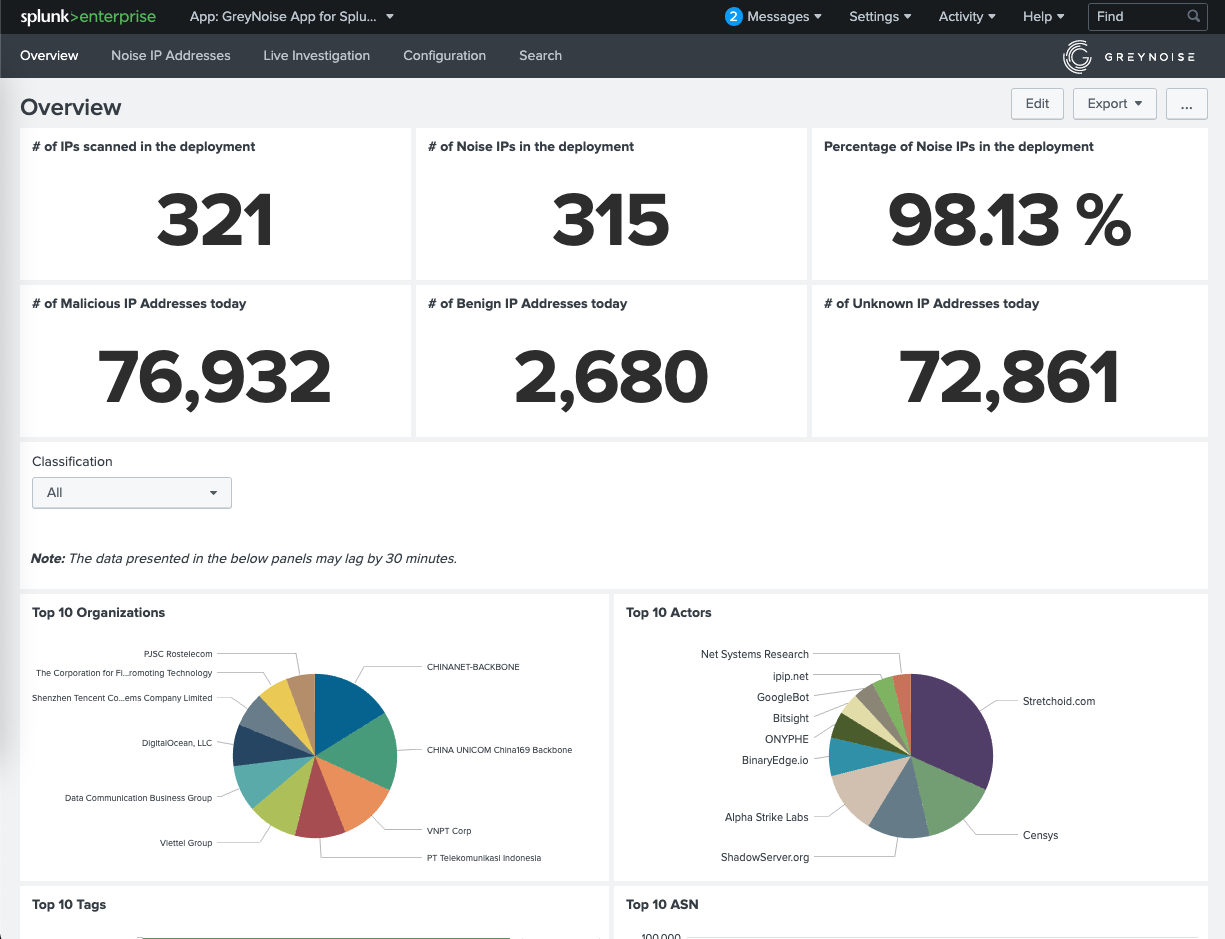
Task: Open the Noise IP Addresses tab
Action: 171,56
